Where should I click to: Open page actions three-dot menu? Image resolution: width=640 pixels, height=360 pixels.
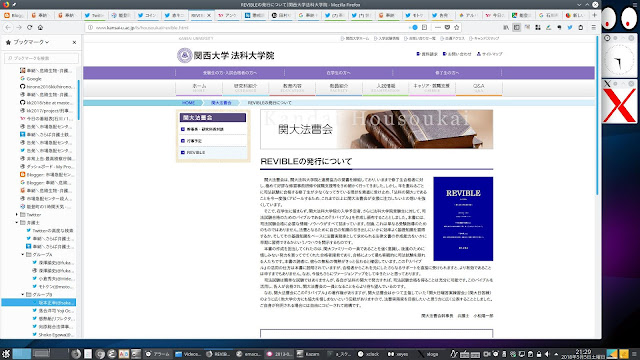(x=438, y=27)
